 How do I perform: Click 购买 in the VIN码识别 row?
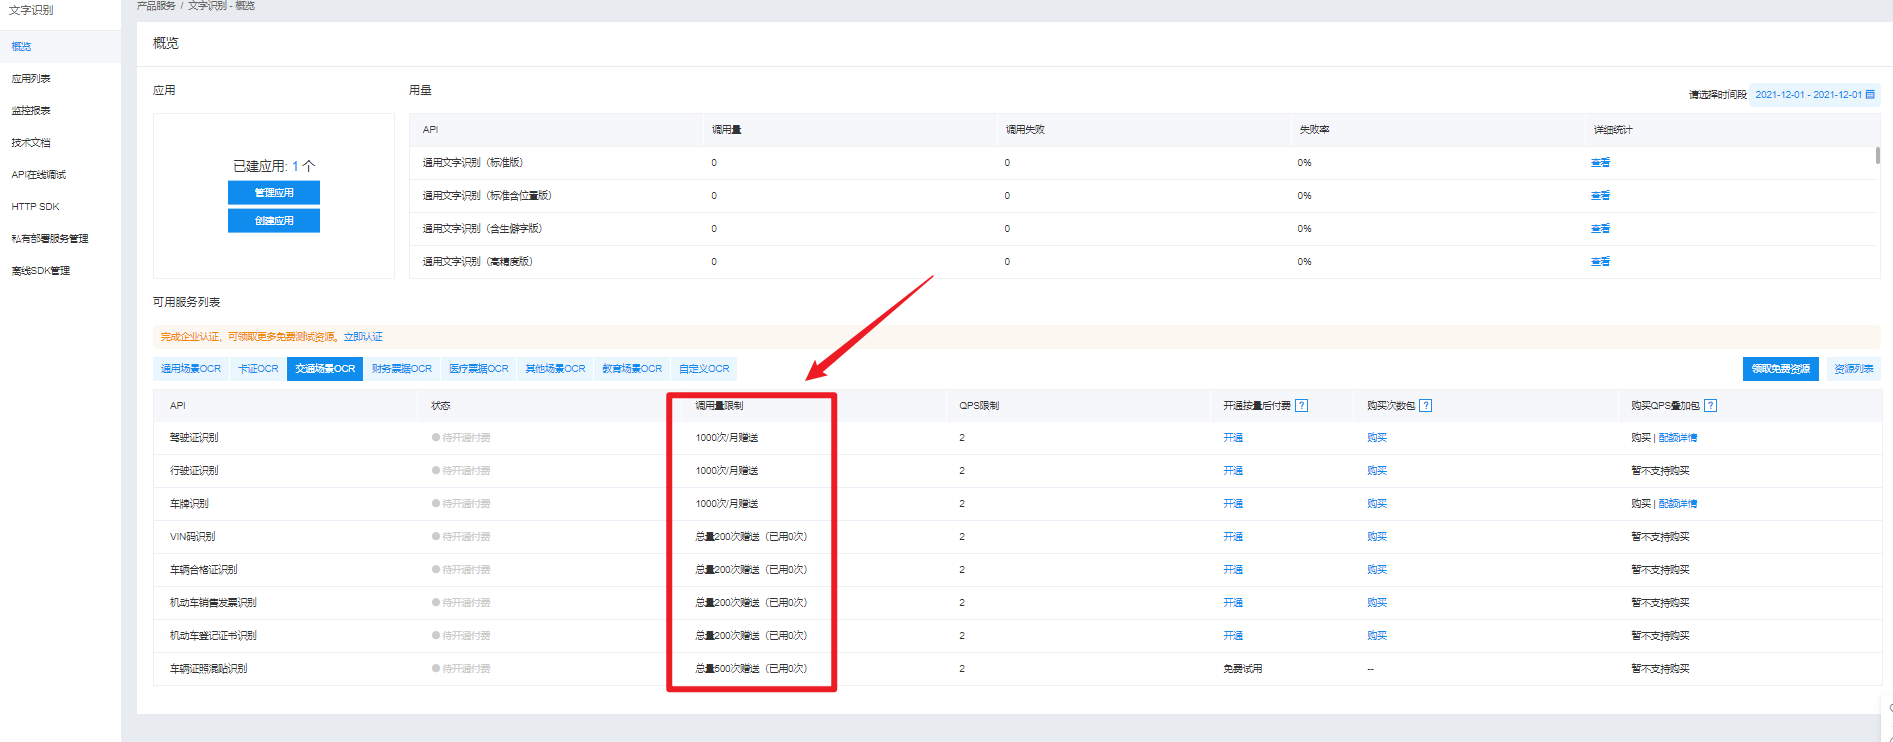click(x=1377, y=537)
